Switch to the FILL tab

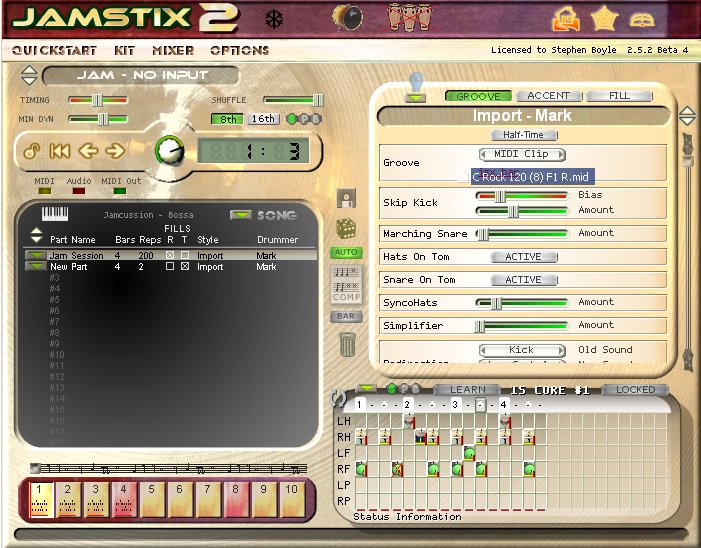click(x=619, y=96)
